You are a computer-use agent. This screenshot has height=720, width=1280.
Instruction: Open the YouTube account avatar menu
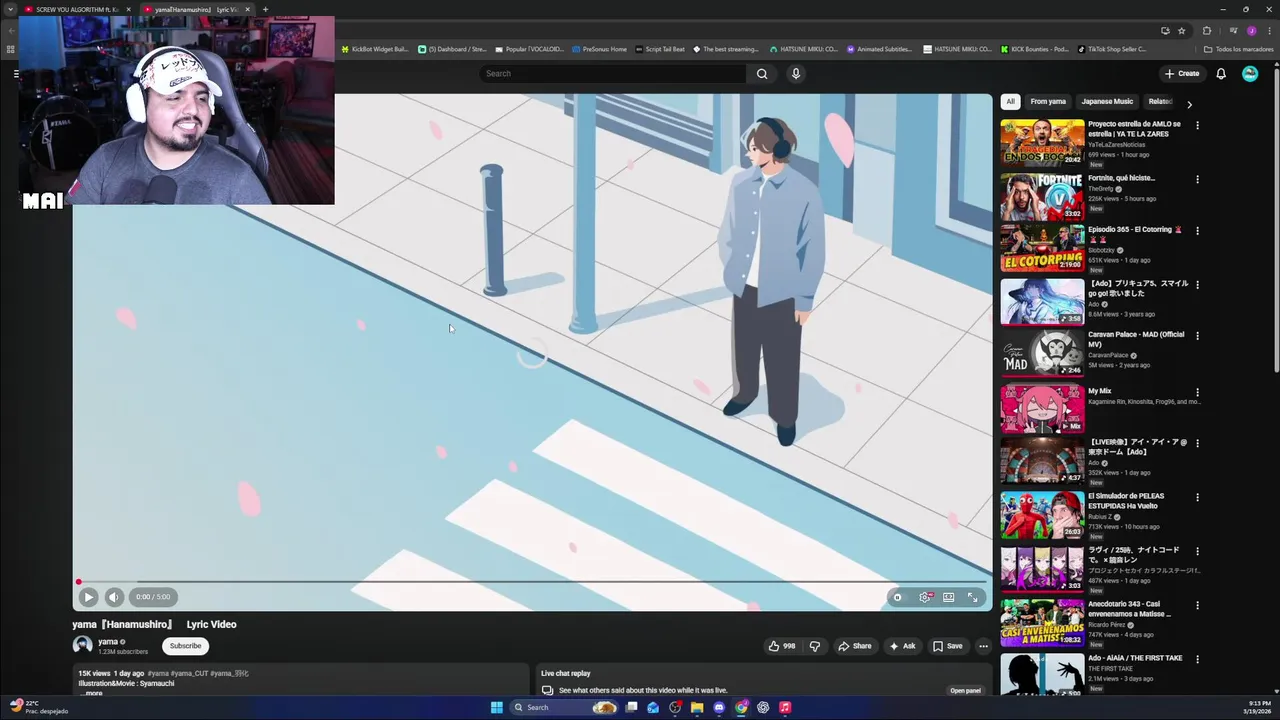coord(1250,73)
